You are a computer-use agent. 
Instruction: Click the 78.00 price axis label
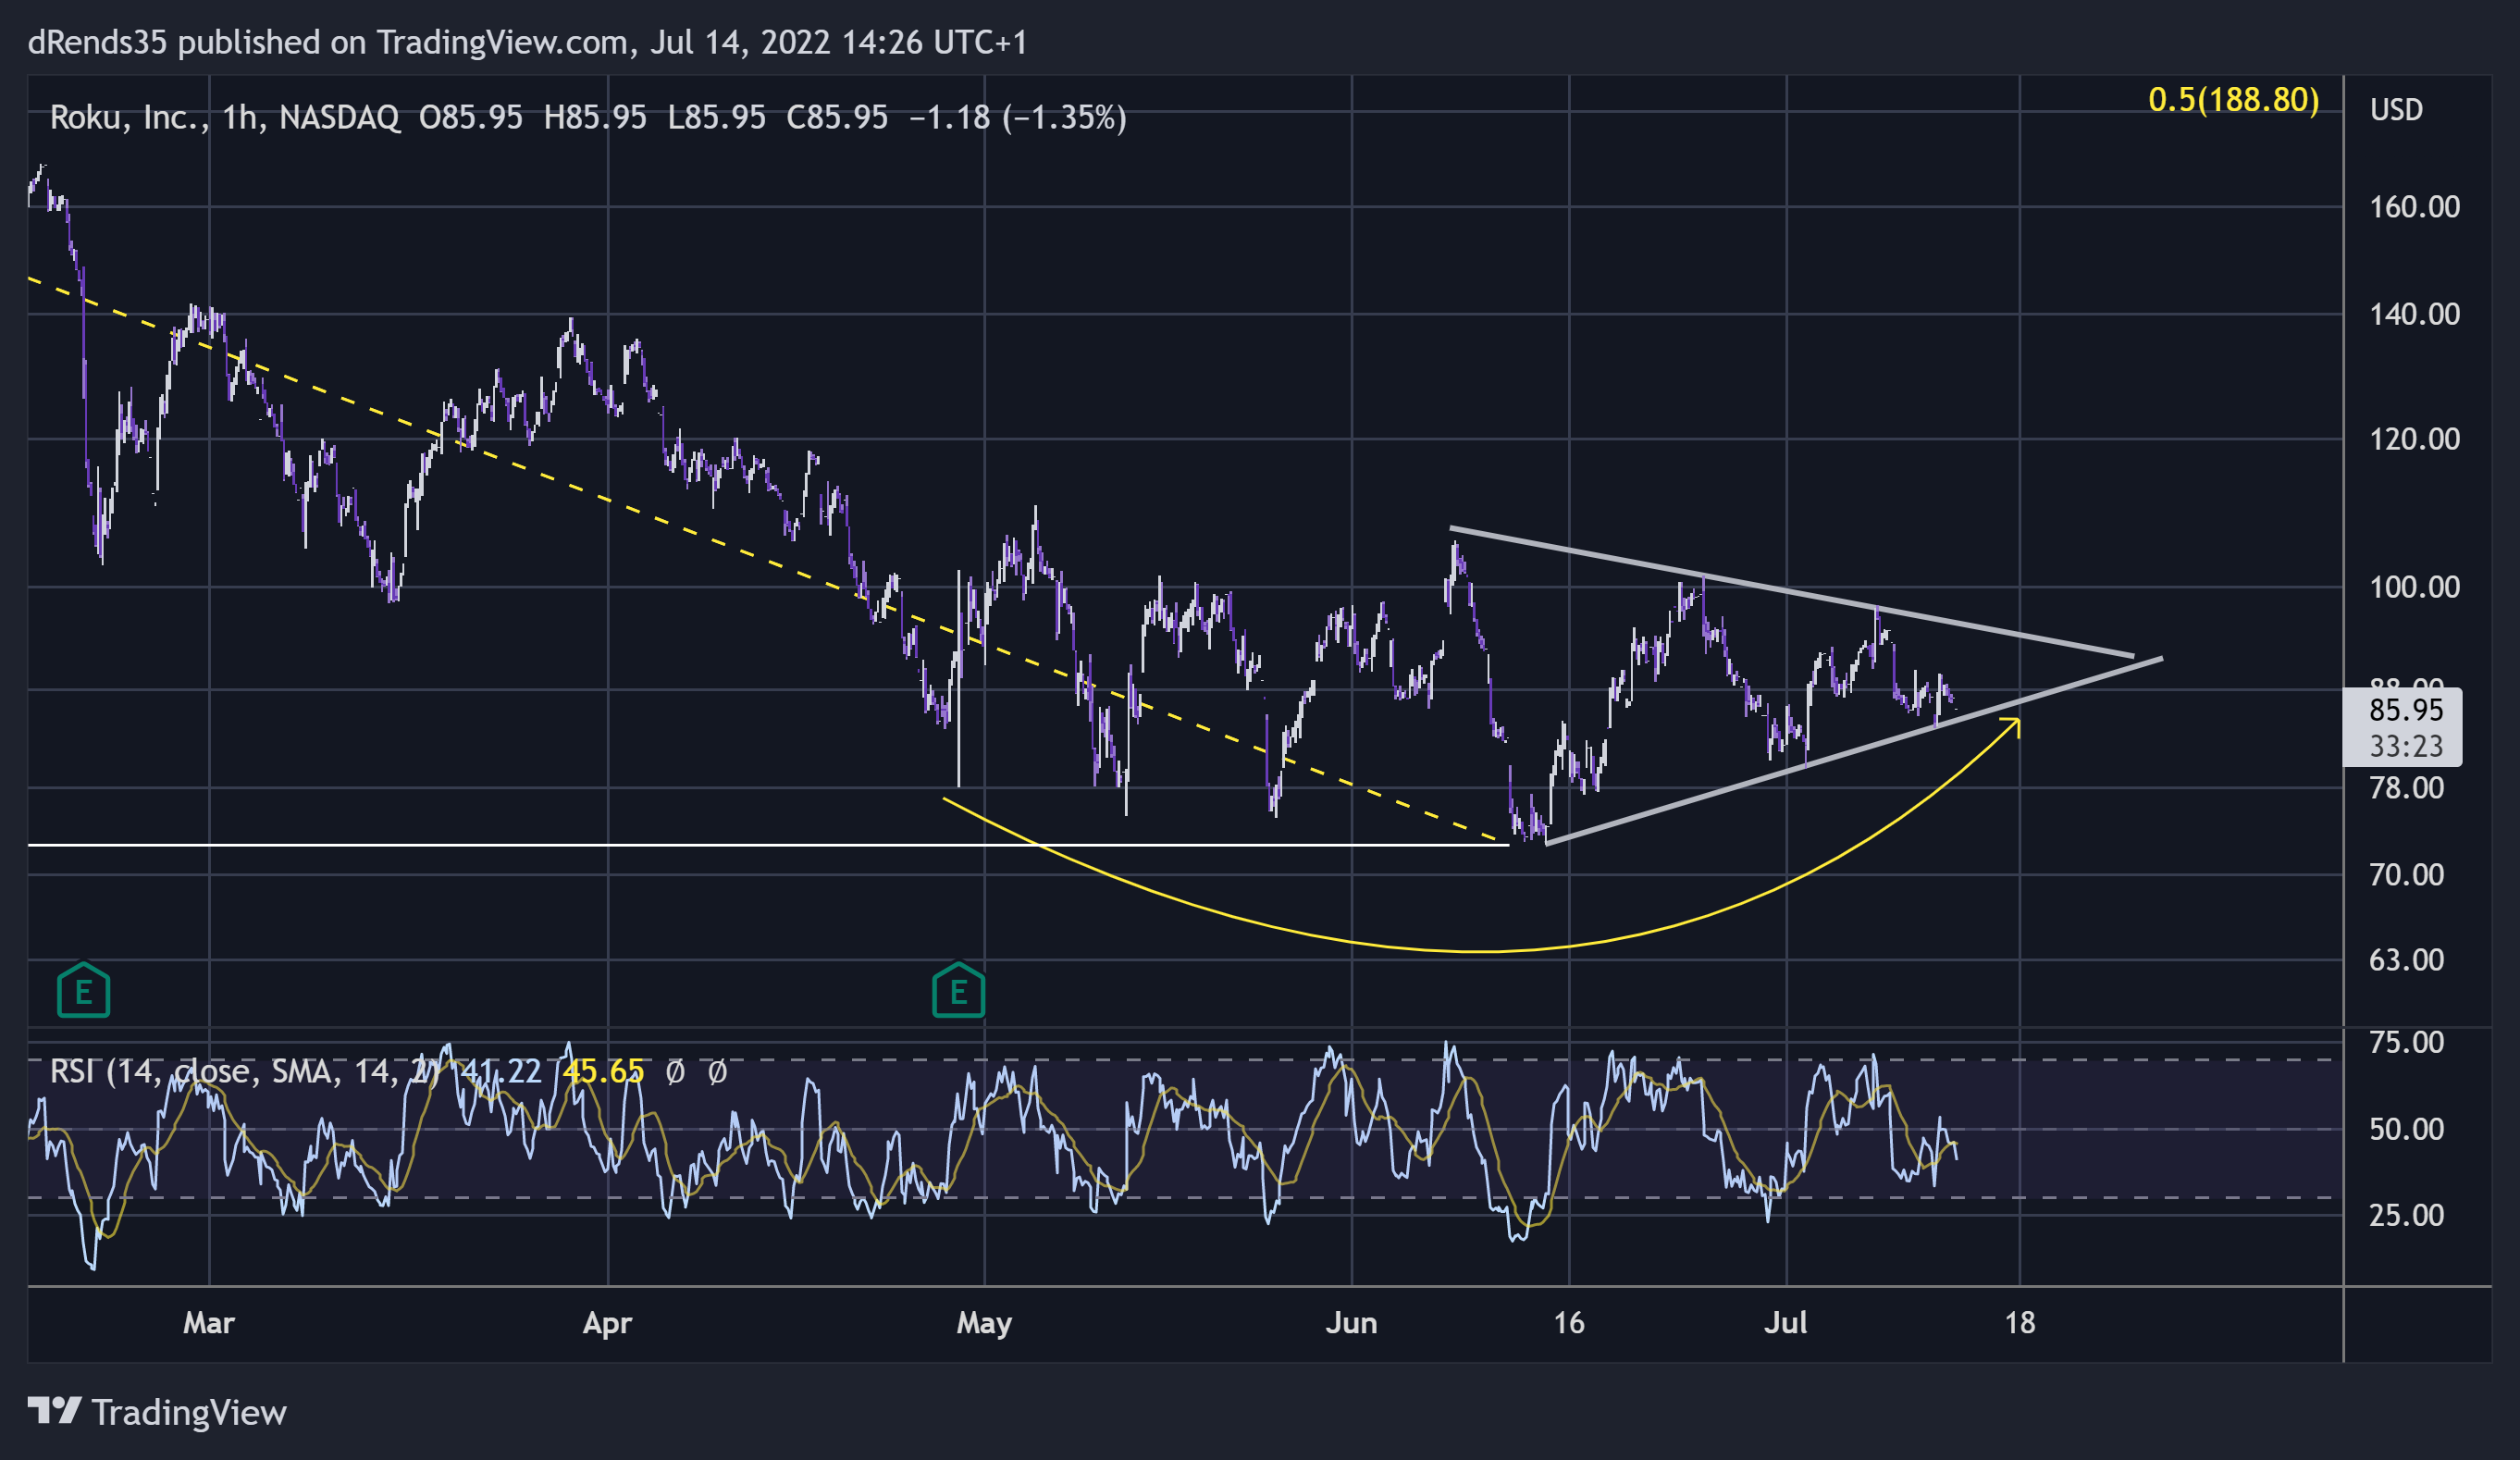pyautogui.click(x=2406, y=788)
